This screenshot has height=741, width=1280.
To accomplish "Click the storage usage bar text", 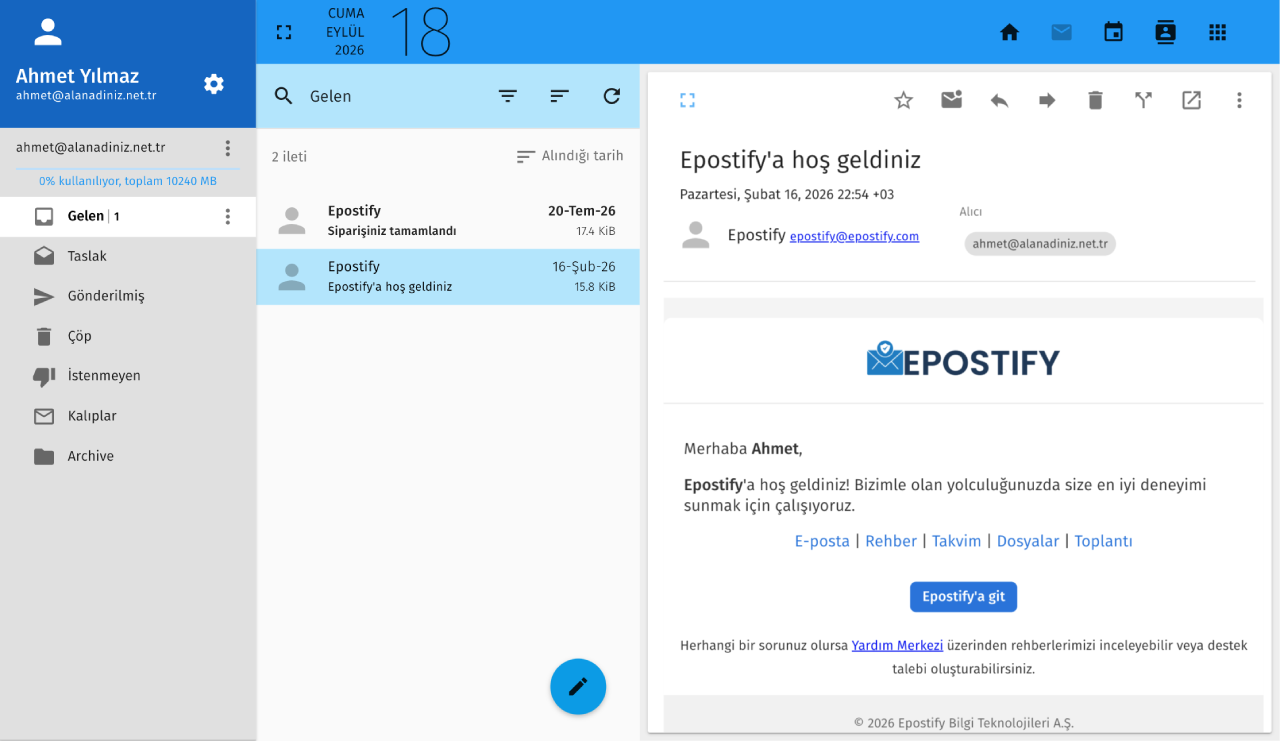I will [x=128, y=181].
